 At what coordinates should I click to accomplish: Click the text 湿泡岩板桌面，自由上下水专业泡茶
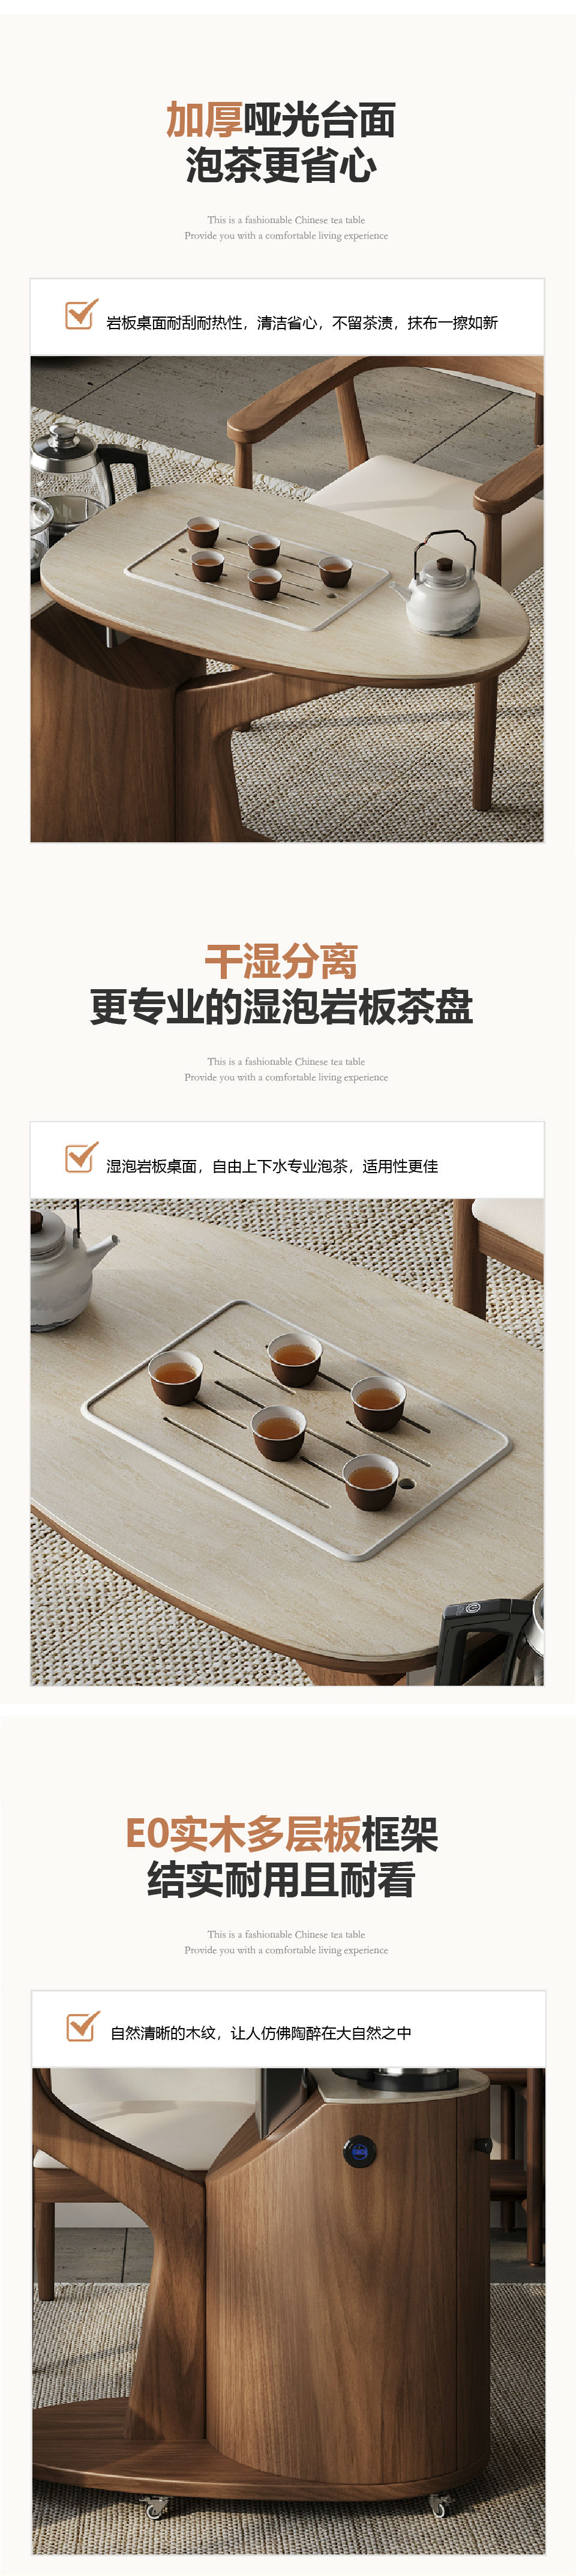coord(227,1166)
